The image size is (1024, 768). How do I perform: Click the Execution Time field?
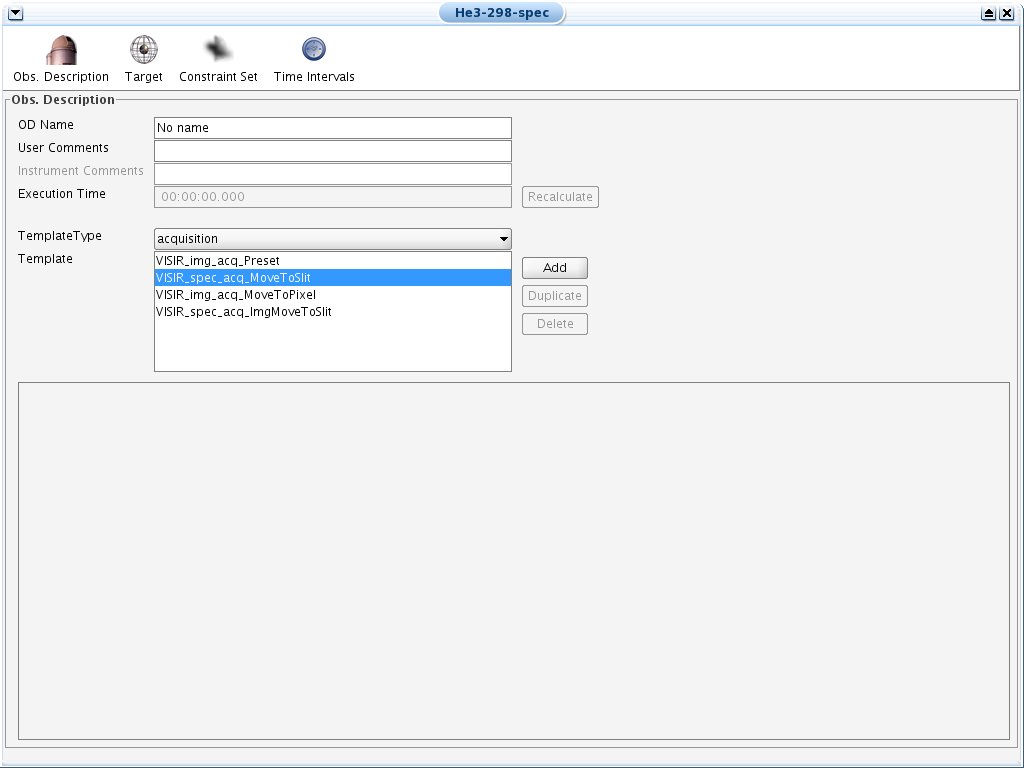point(332,197)
